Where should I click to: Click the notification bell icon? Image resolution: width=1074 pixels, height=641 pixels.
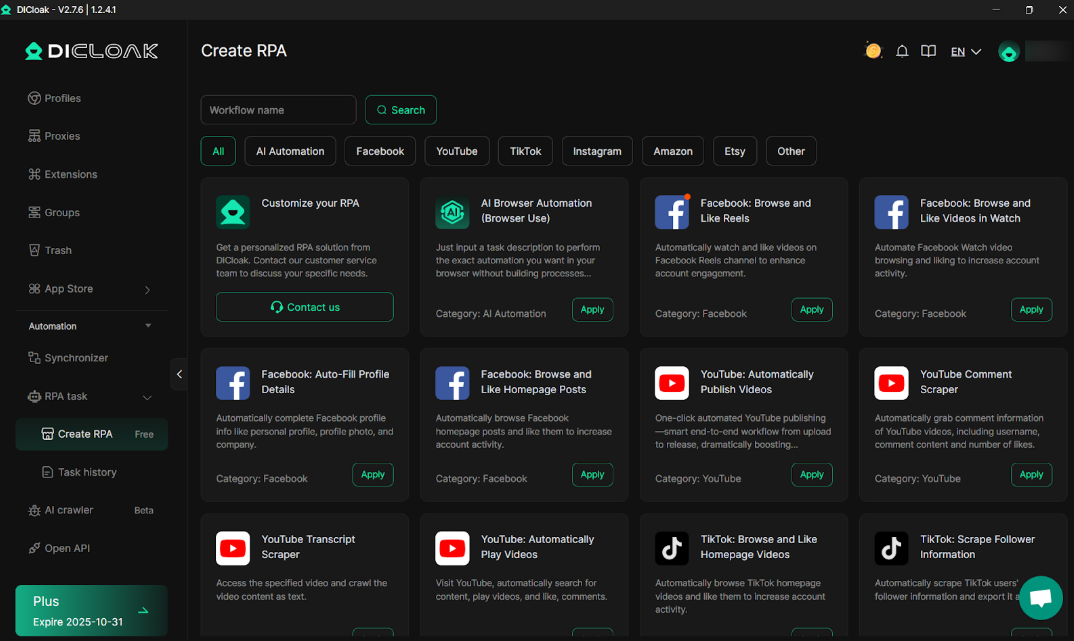902,52
